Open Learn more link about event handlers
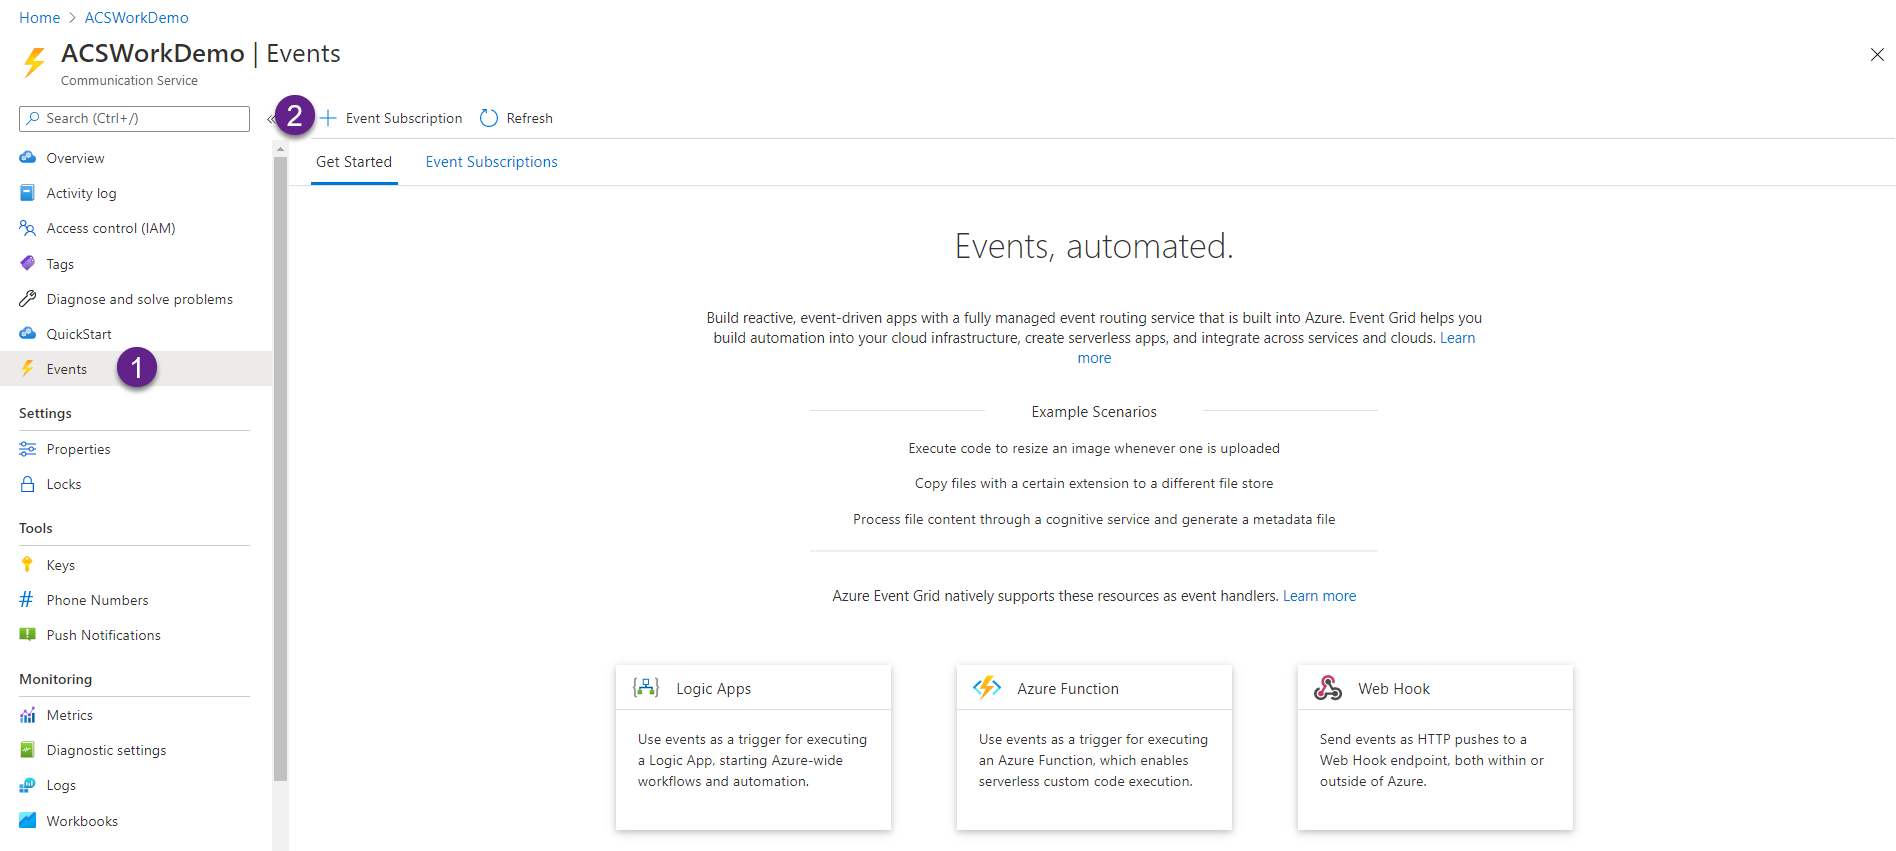Image resolution: width=1896 pixels, height=851 pixels. [1319, 596]
